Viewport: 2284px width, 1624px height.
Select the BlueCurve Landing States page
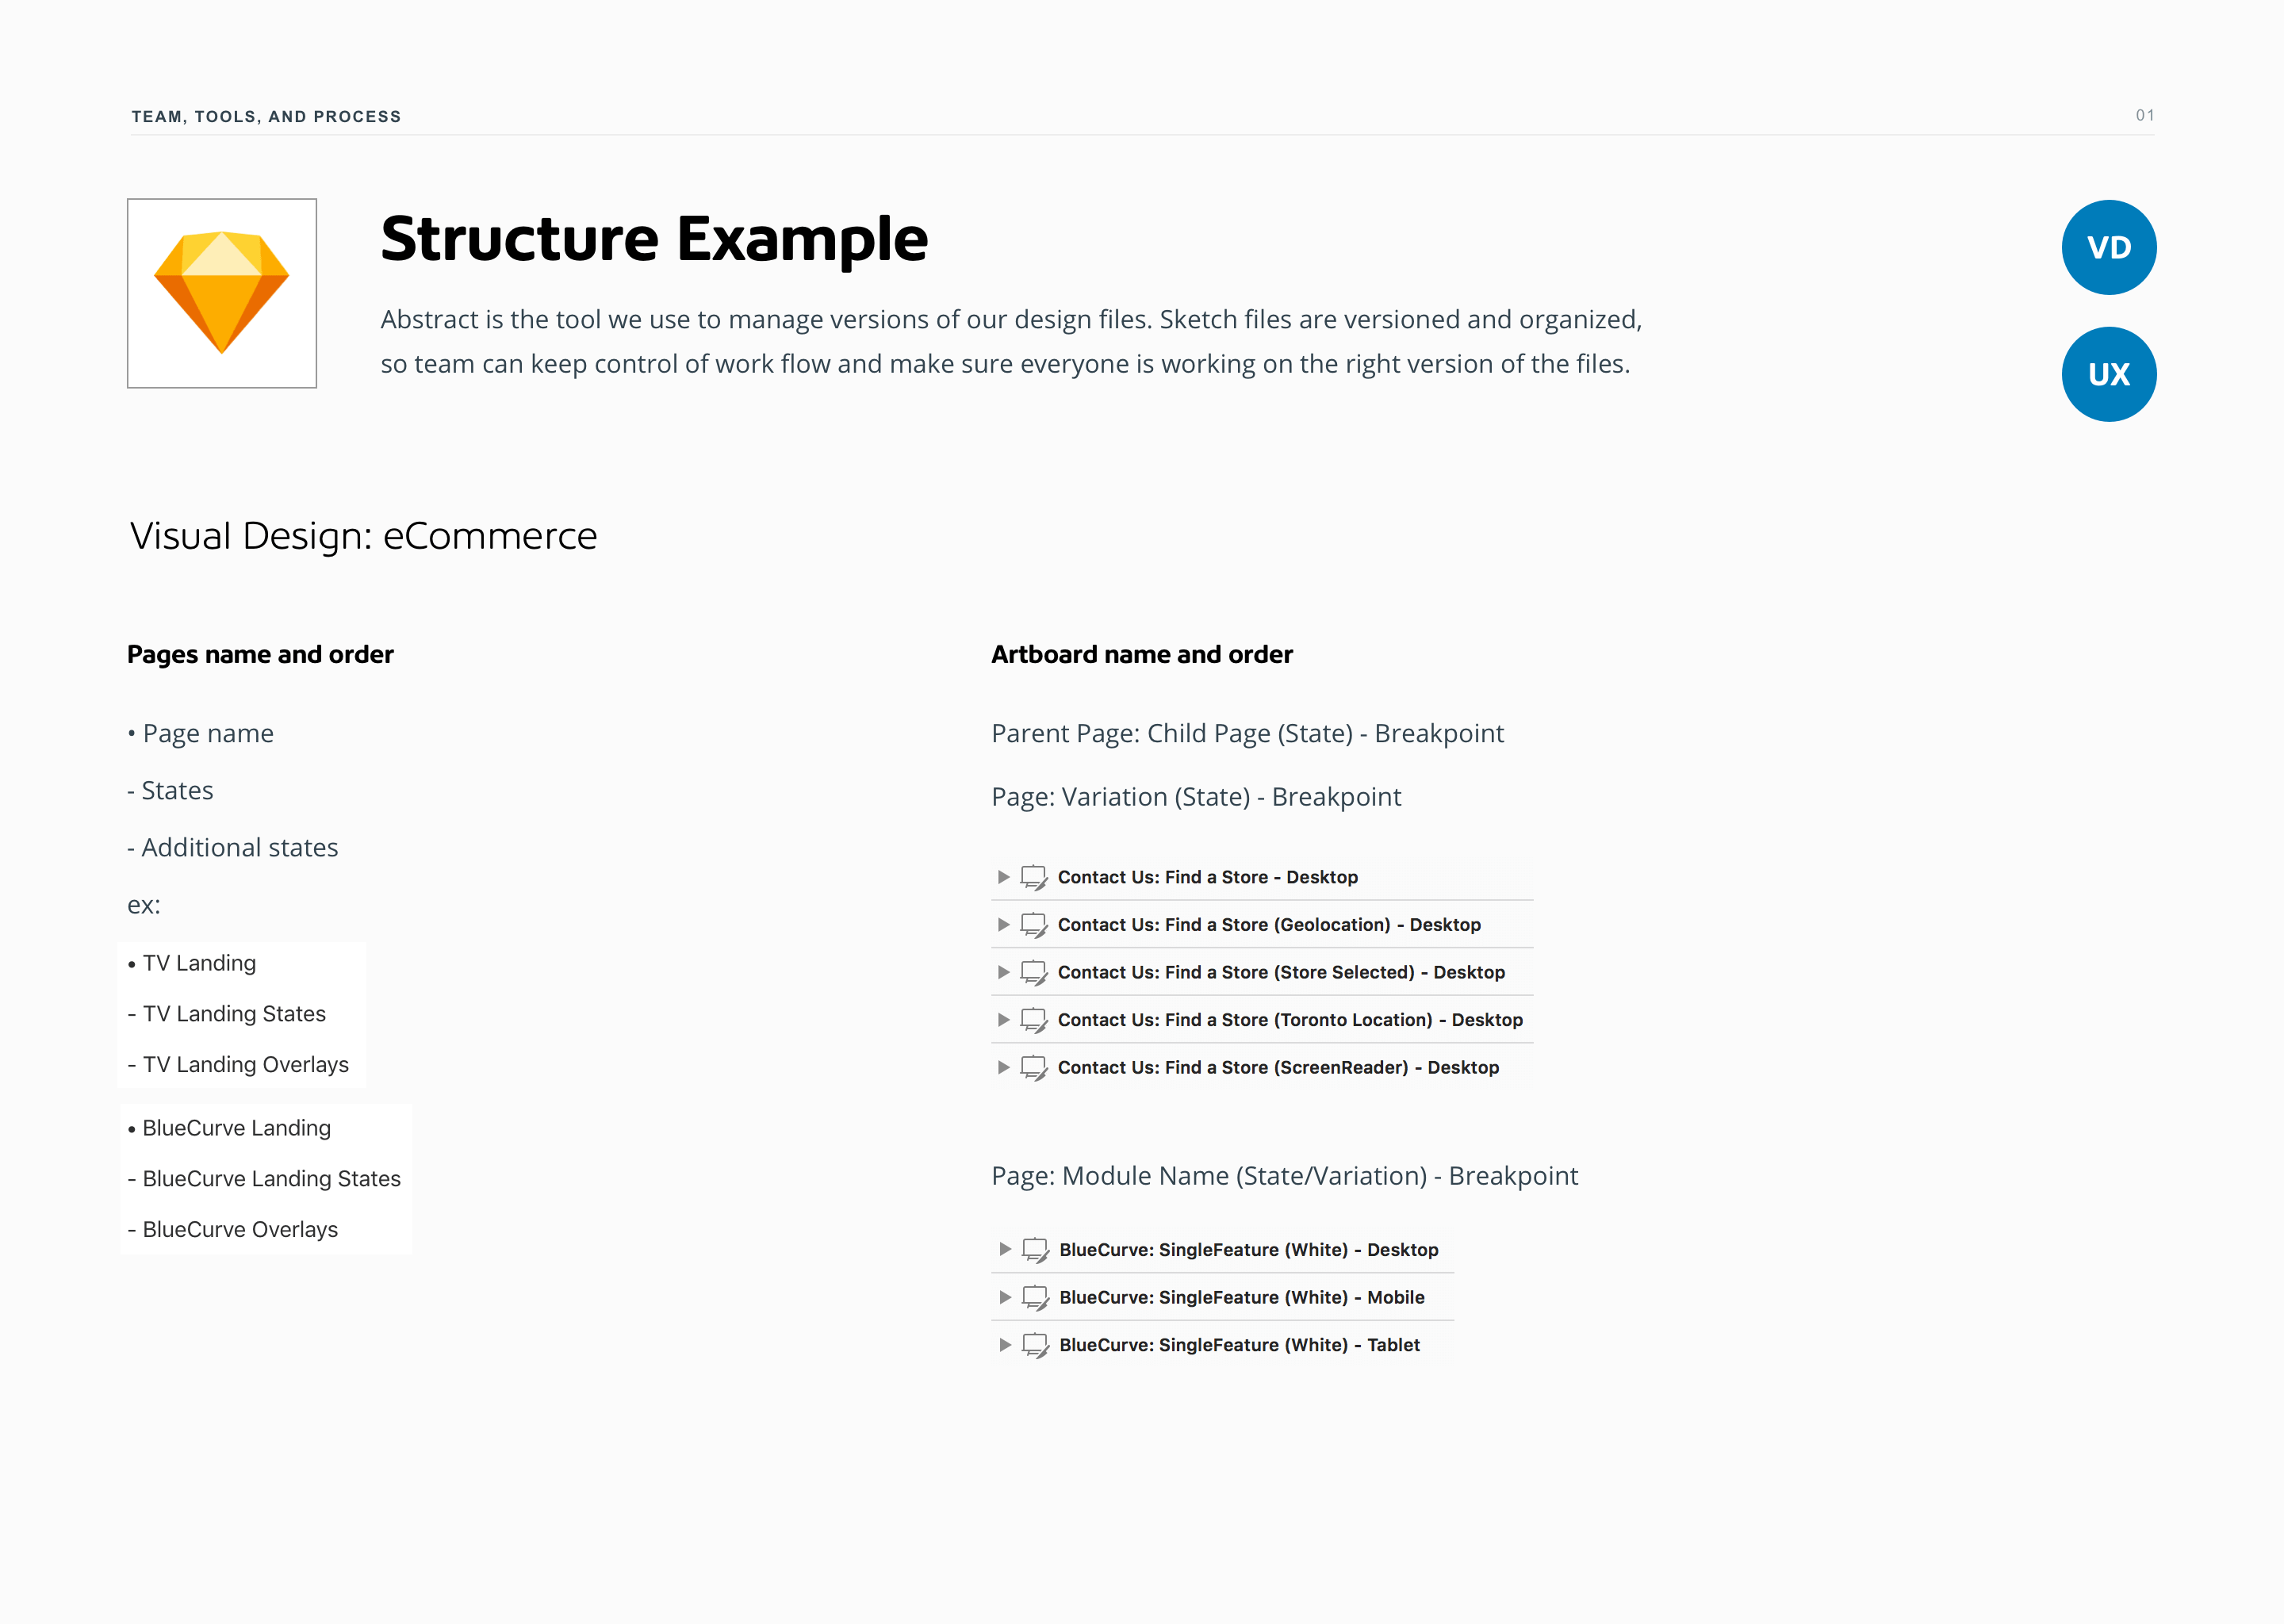coord(271,1178)
